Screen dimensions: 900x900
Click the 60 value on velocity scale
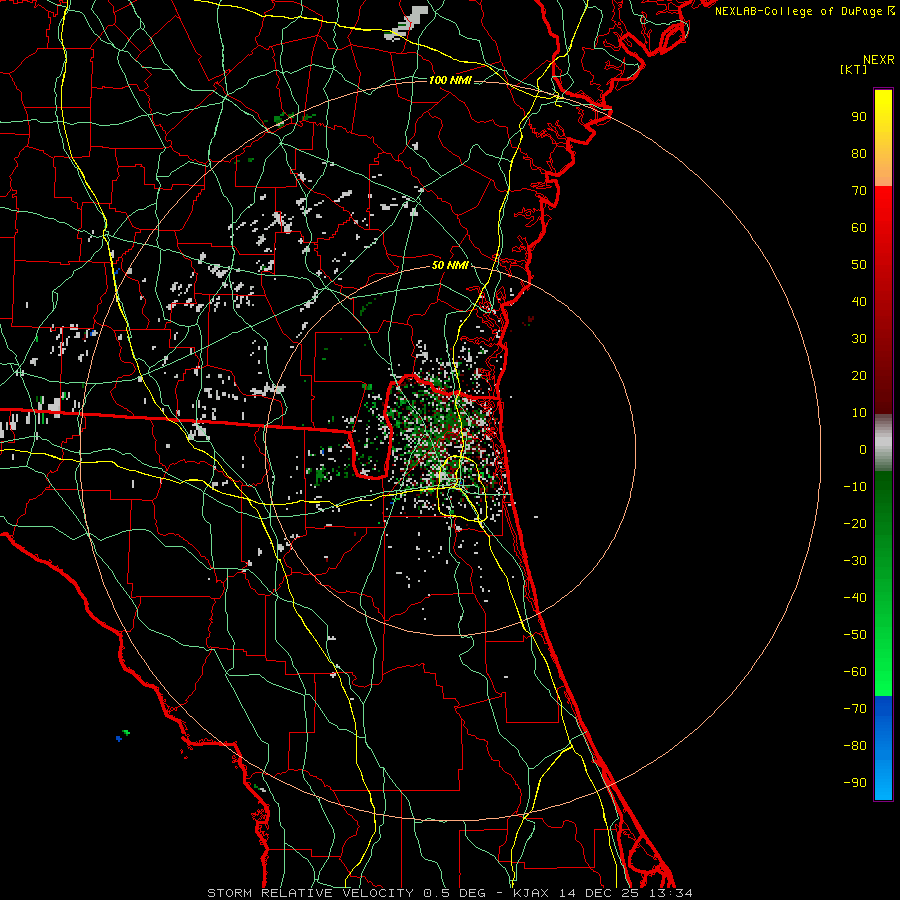point(859,228)
